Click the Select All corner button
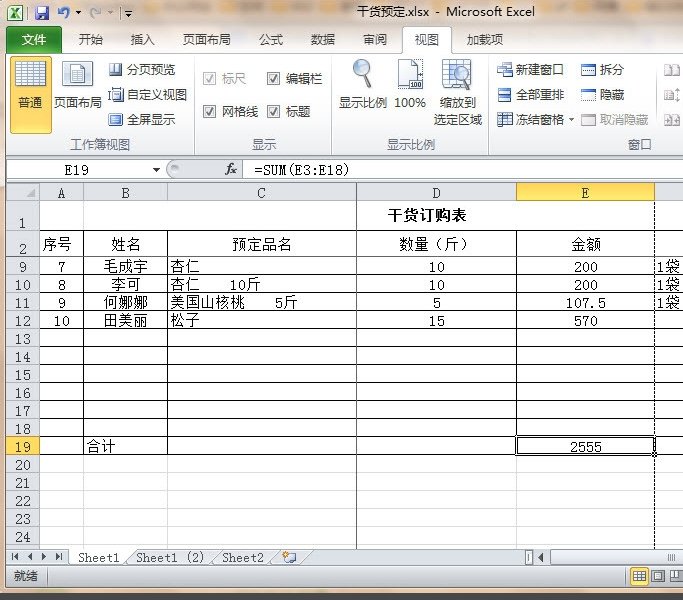The height and width of the screenshot is (600, 683). (x=23, y=193)
